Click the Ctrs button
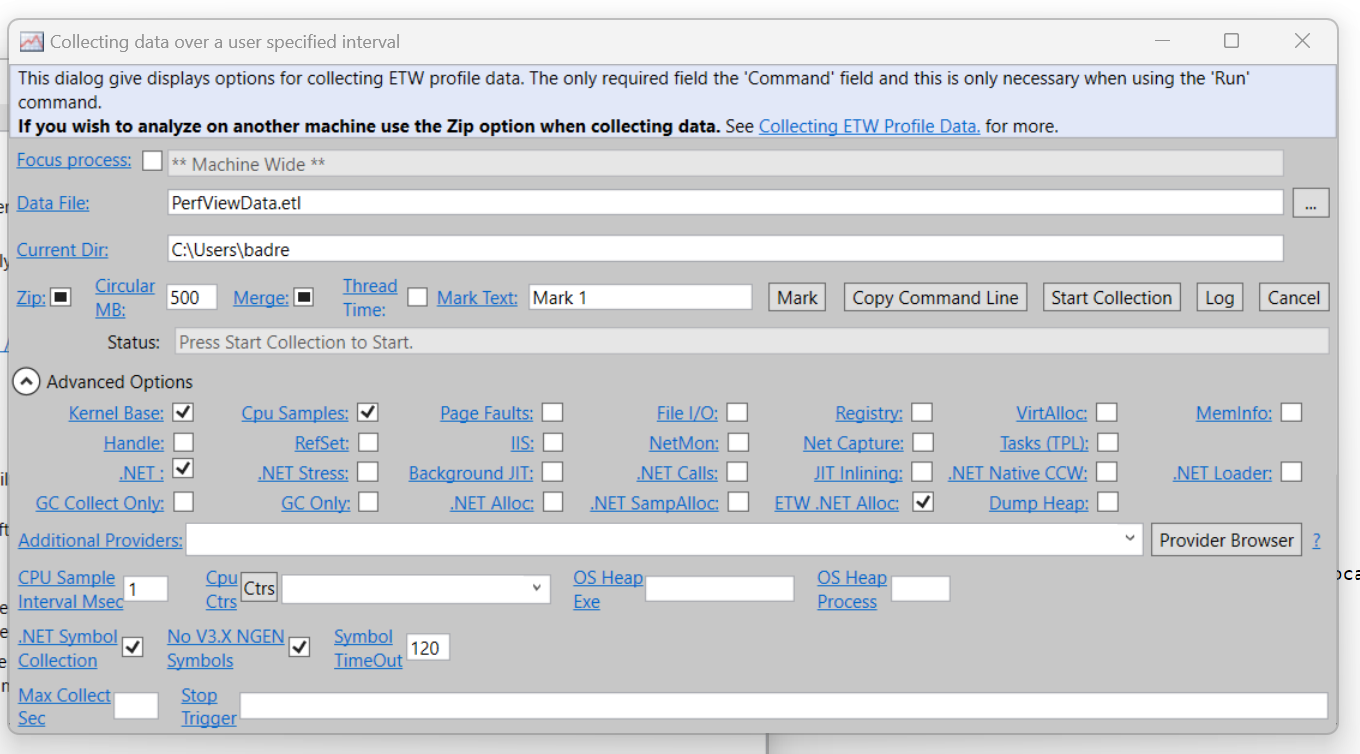 (x=259, y=588)
